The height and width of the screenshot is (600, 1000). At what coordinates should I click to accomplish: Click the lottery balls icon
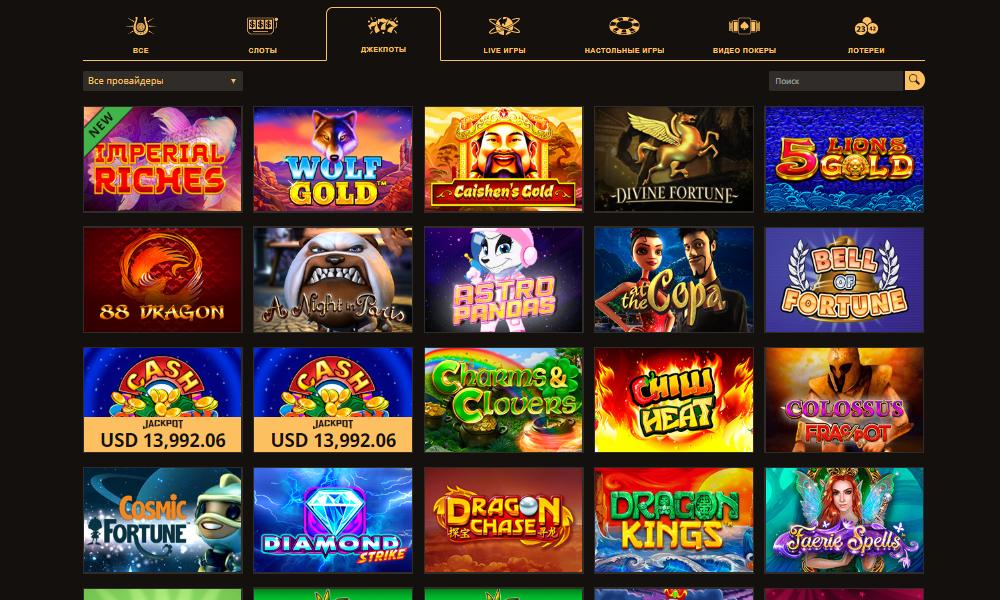pos(866,27)
